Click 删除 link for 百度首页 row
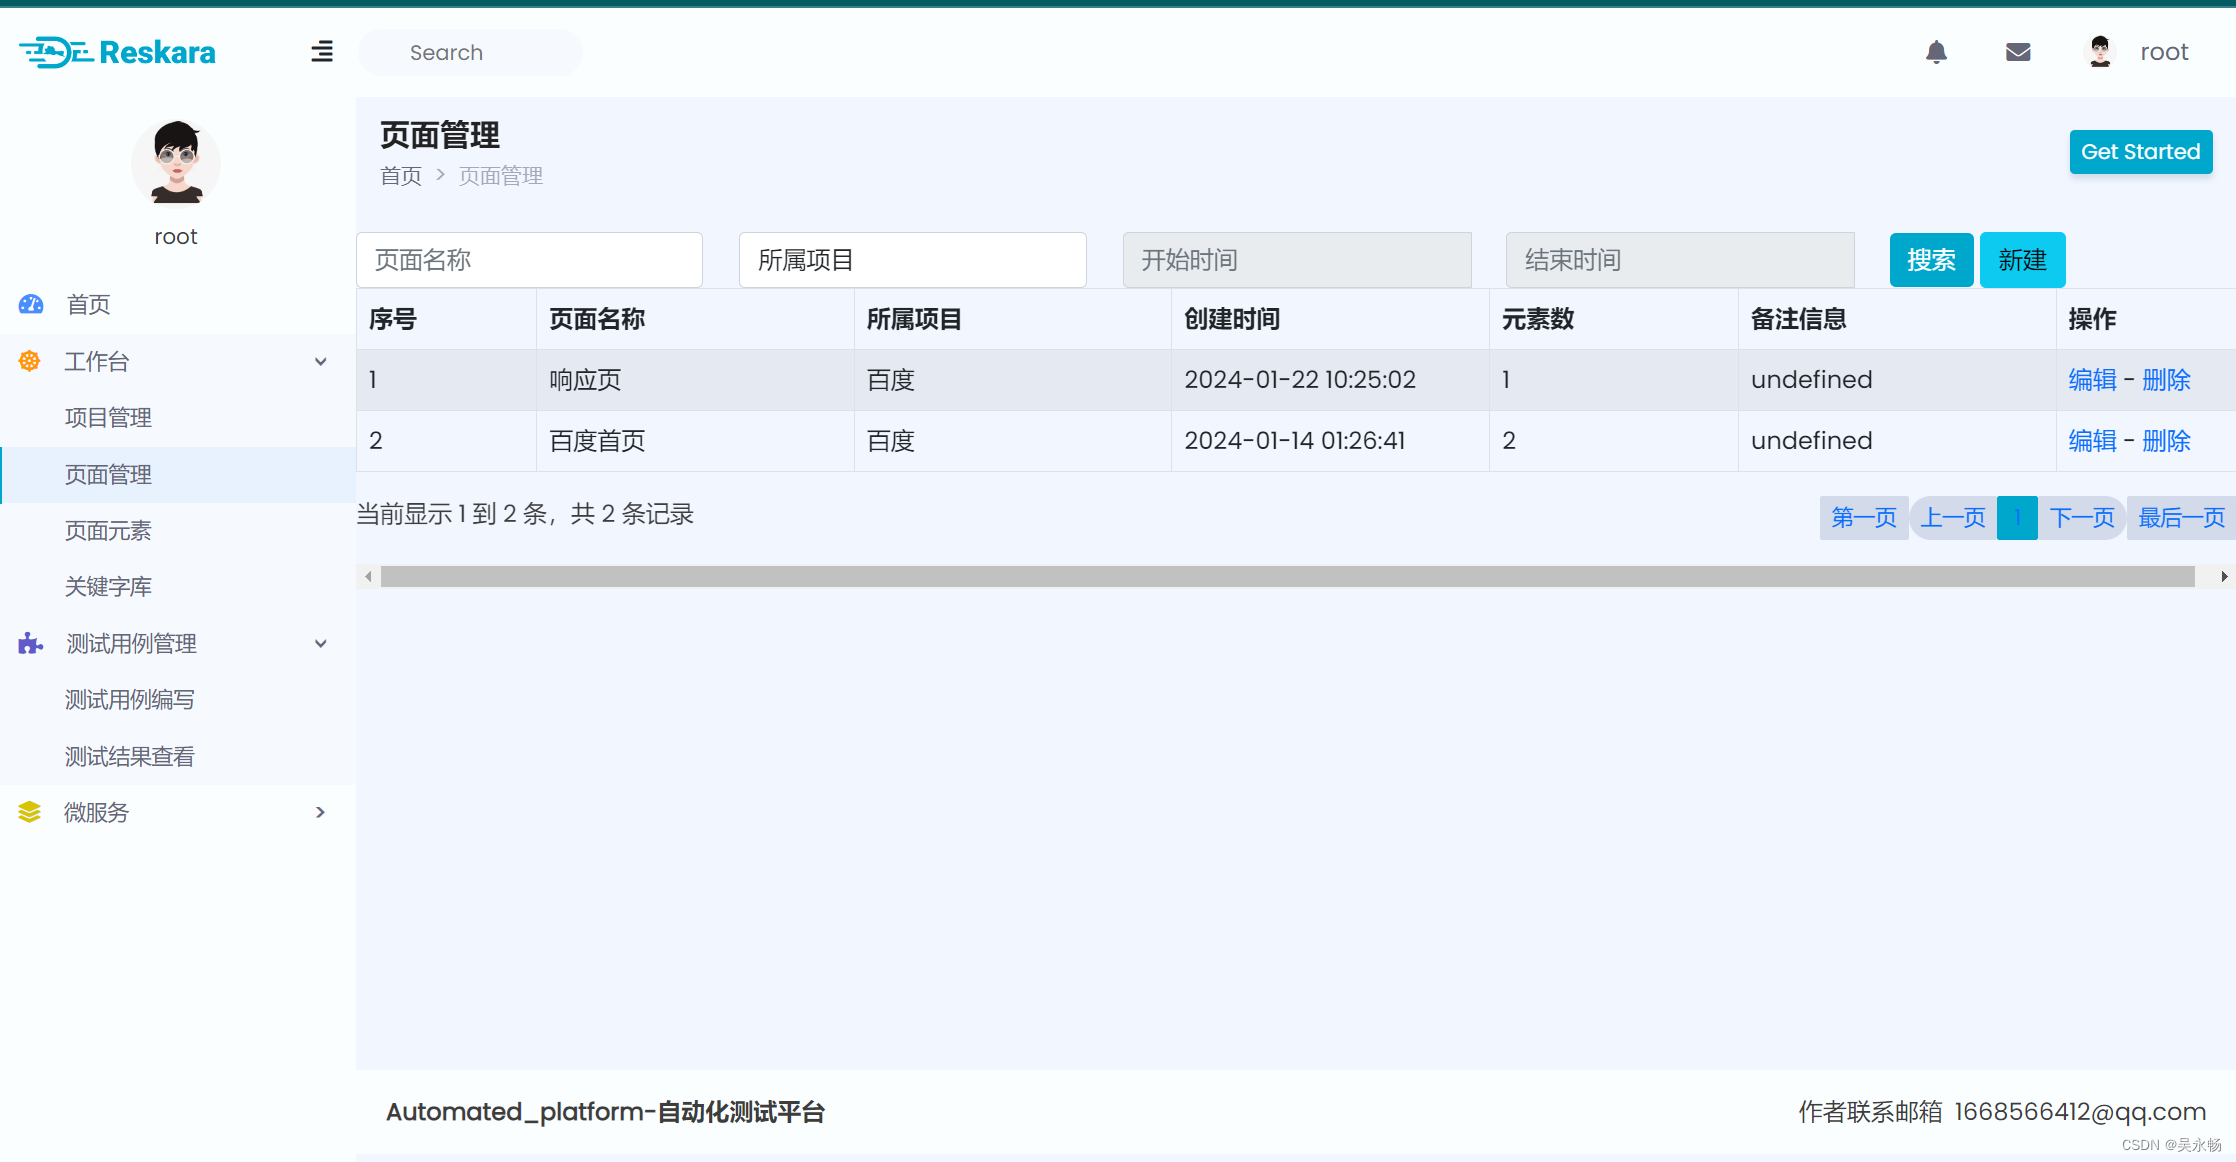Screen dimensions: 2236x1162 pyautogui.click(x=2166, y=441)
